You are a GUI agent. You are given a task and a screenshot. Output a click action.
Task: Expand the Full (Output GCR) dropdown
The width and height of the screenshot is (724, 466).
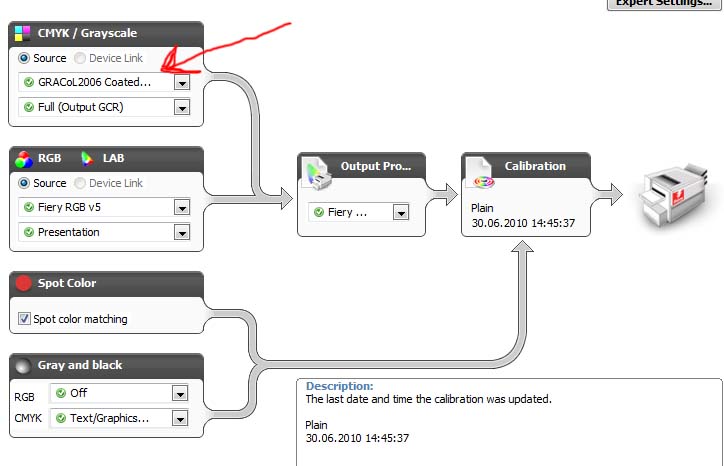(x=182, y=108)
